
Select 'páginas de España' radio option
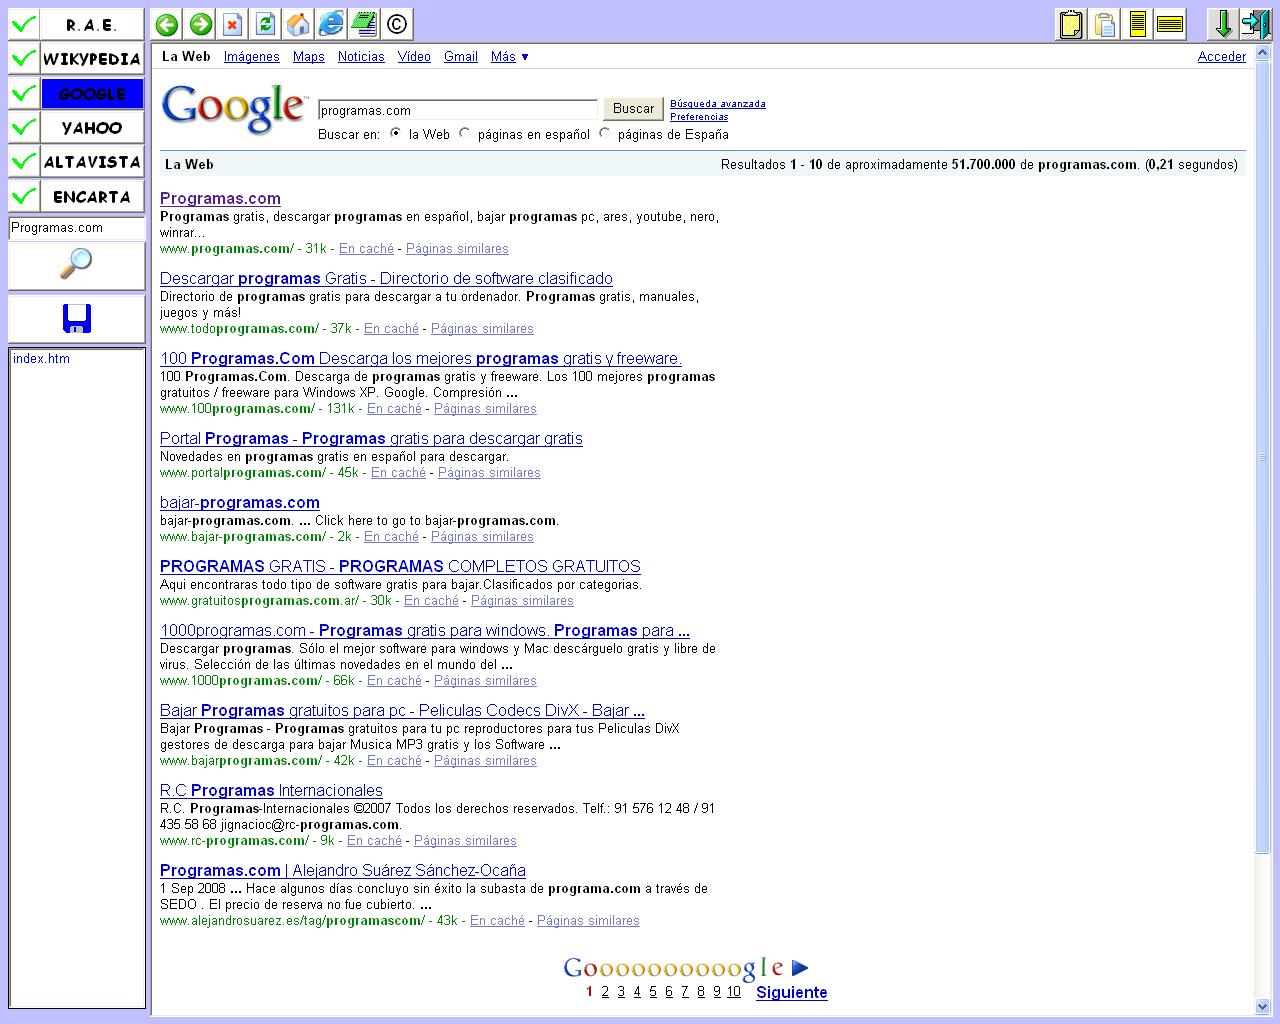(x=605, y=133)
